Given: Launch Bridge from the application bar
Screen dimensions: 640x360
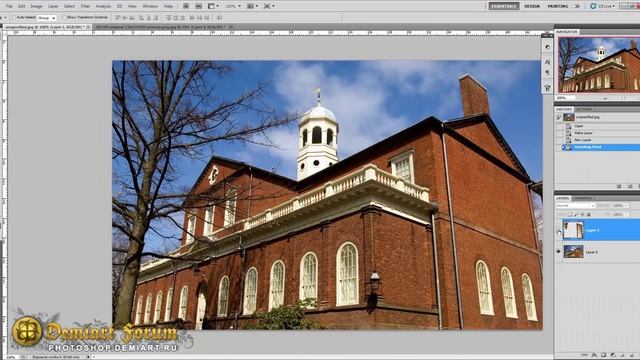Looking at the screenshot, I should [186, 6].
